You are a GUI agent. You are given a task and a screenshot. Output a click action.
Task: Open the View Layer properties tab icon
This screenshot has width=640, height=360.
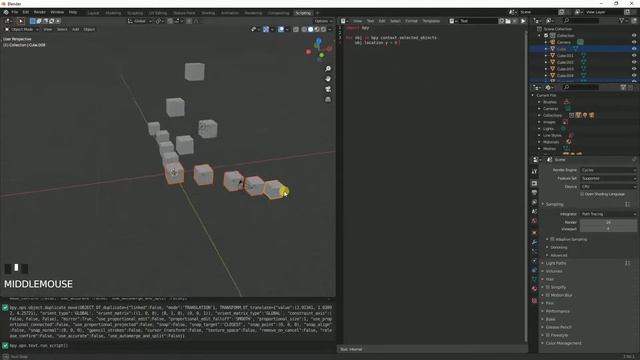pyautogui.click(x=534, y=202)
